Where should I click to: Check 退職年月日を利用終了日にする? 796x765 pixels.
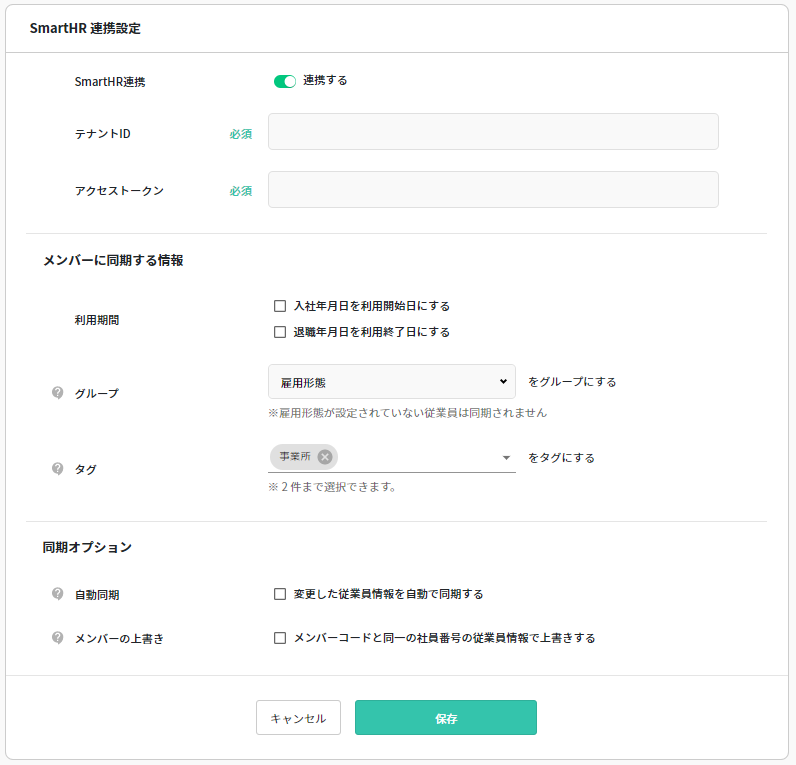(280, 332)
